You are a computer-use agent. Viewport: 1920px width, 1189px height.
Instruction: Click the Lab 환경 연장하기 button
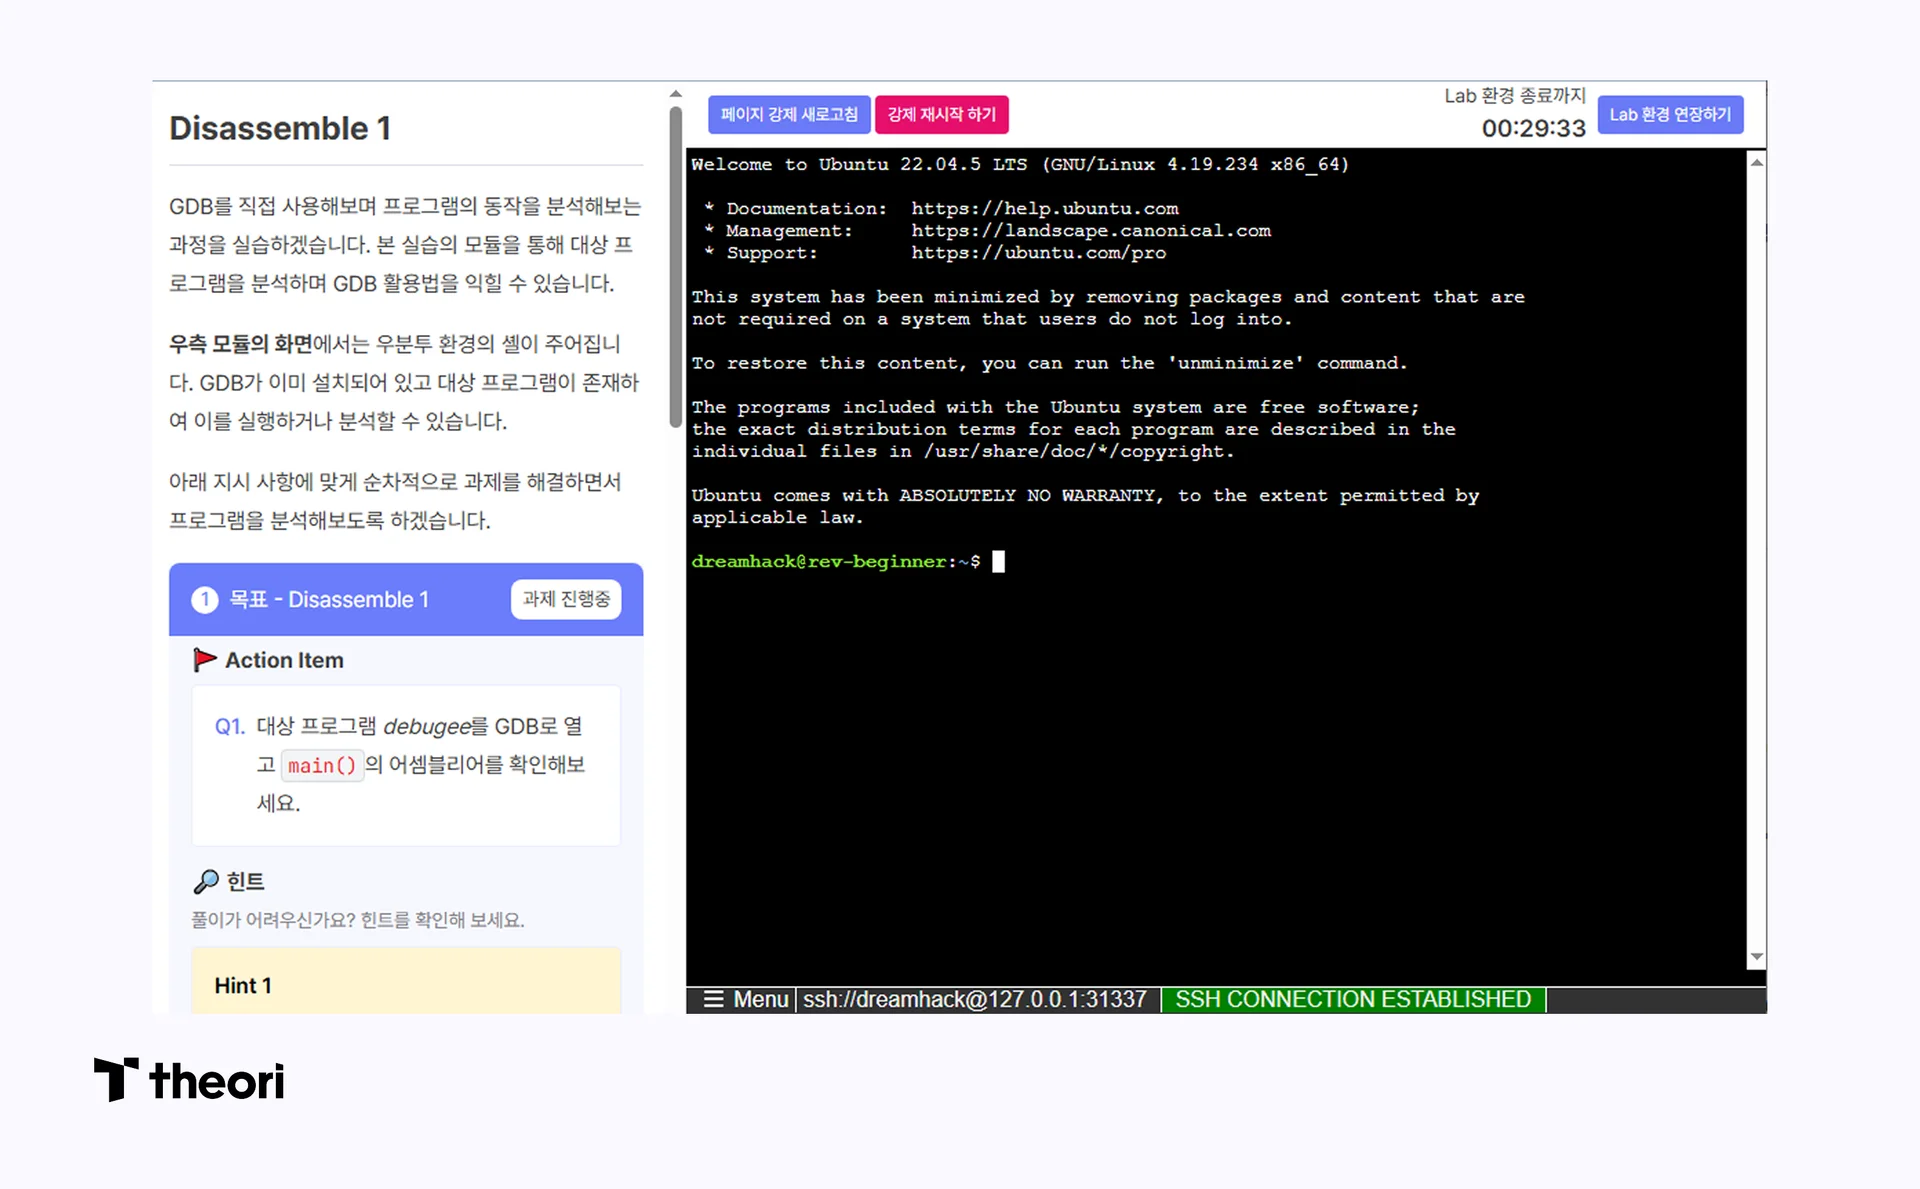click(x=1670, y=114)
